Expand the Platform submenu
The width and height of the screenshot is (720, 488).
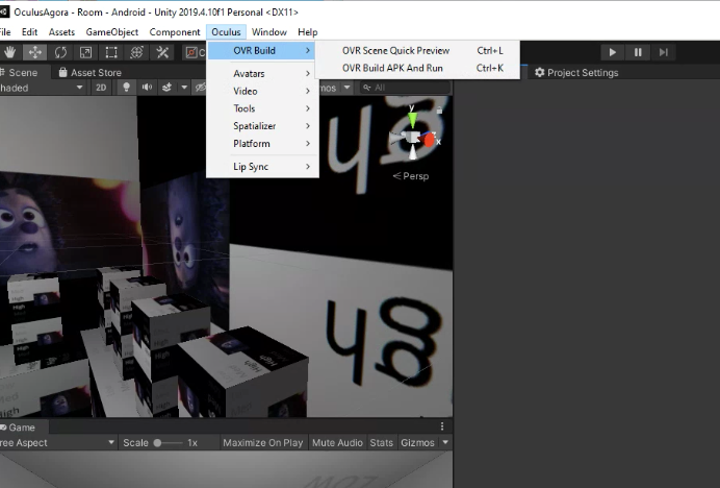coord(262,143)
